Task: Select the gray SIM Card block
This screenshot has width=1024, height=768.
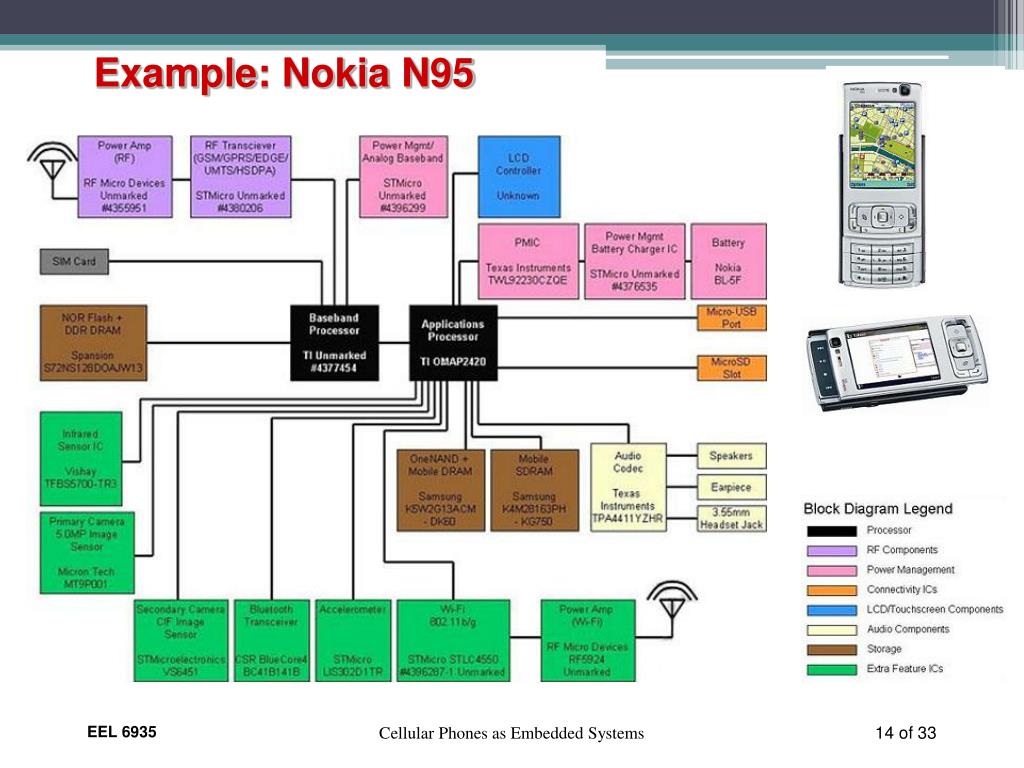Action: tap(74, 261)
